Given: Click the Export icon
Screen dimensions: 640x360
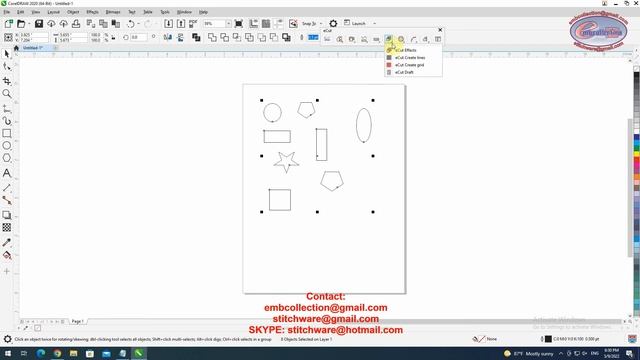Looking at the screenshot, I should click(x=181, y=24).
